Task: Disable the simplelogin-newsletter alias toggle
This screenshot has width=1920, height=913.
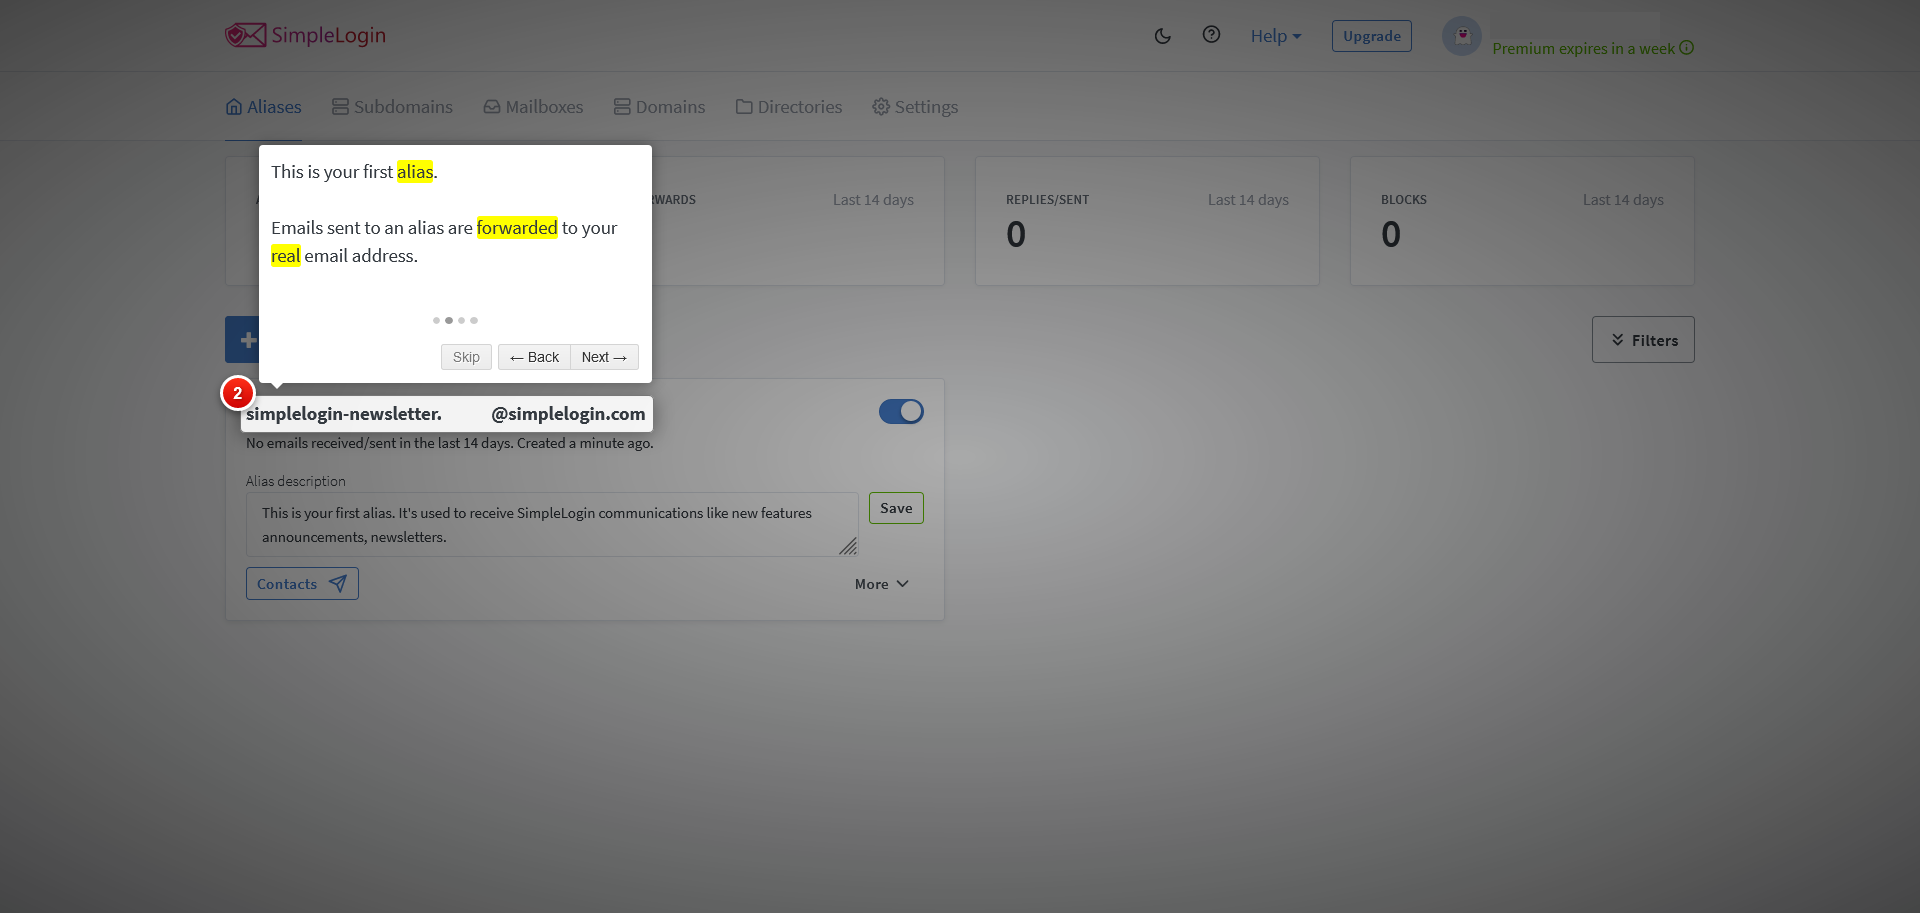Action: point(901,412)
